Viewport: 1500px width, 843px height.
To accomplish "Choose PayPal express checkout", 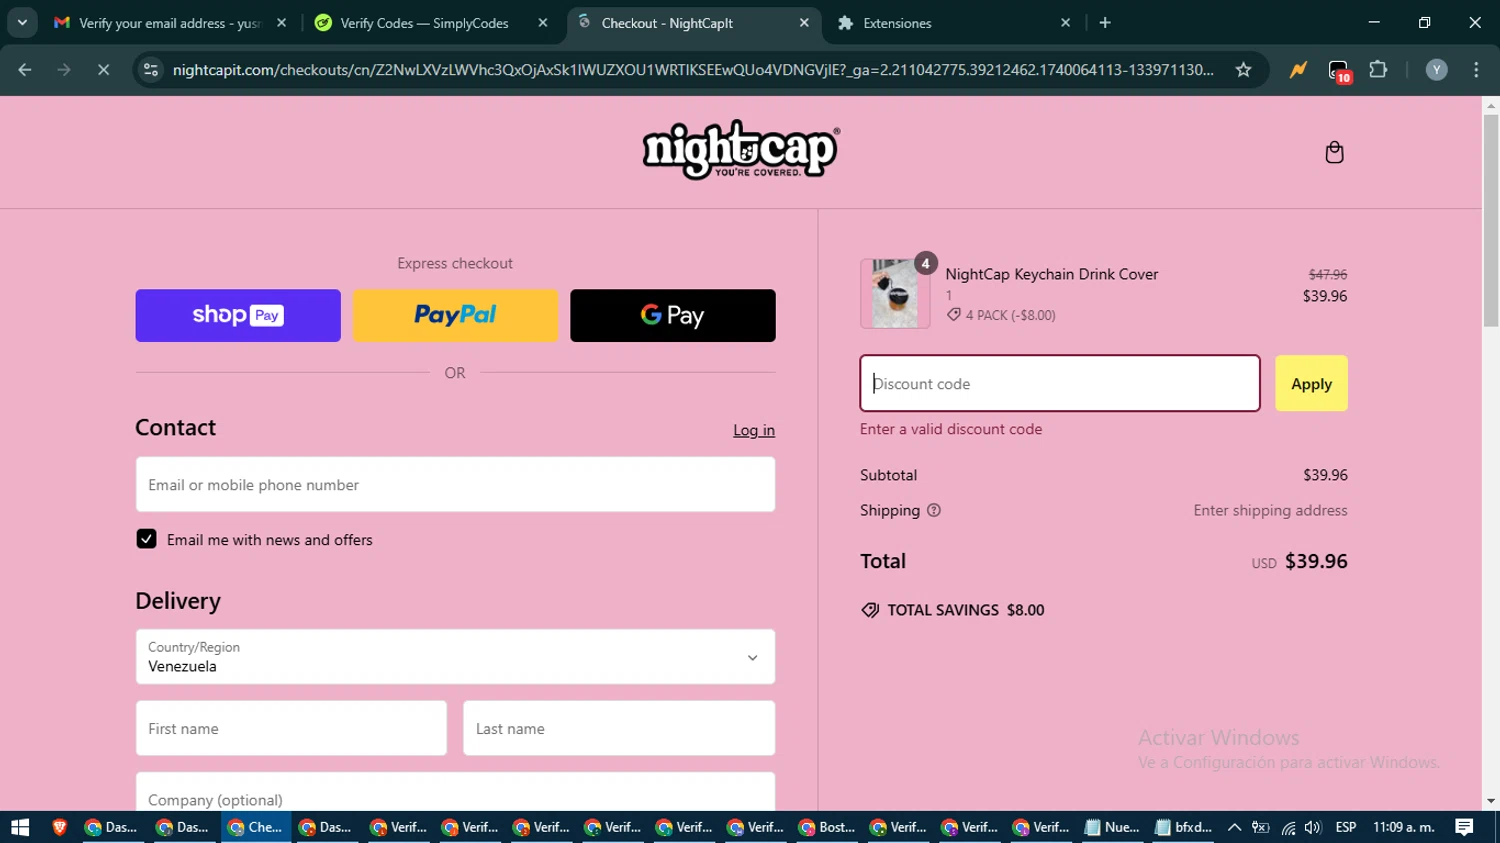I will tap(455, 316).
